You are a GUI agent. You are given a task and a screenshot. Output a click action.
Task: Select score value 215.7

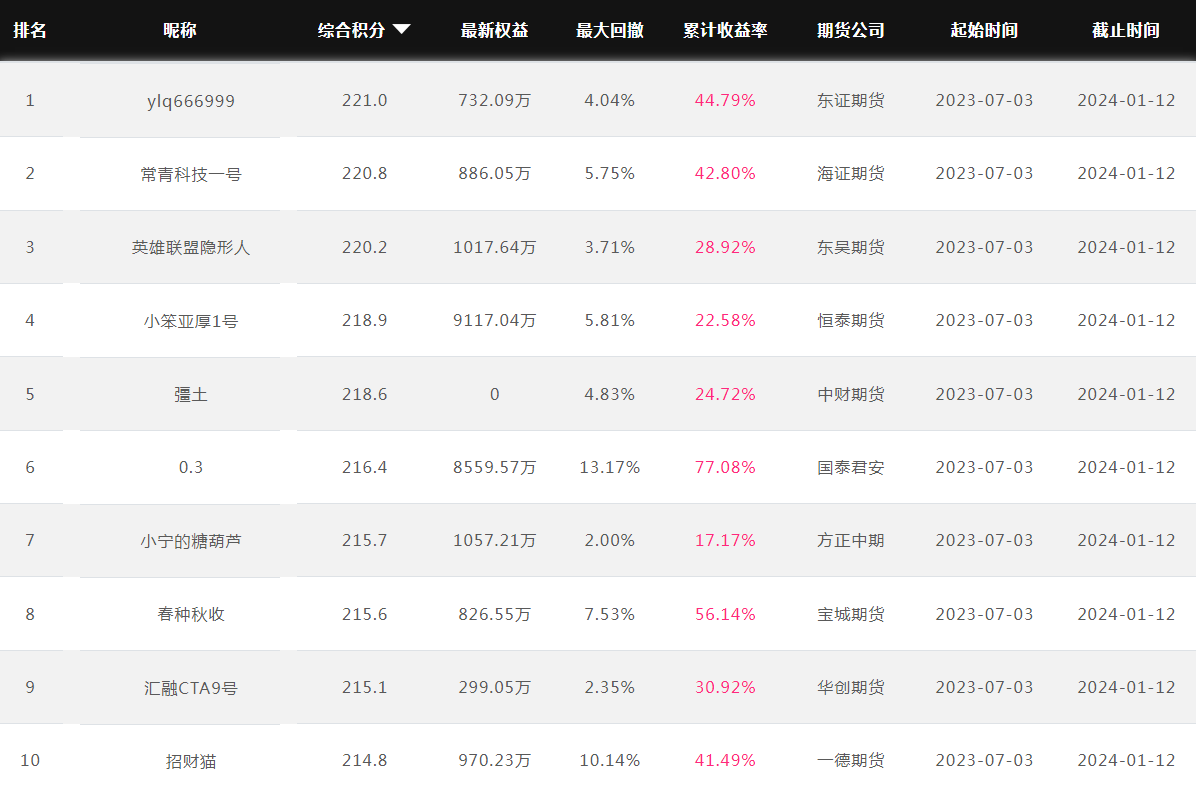pos(365,541)
